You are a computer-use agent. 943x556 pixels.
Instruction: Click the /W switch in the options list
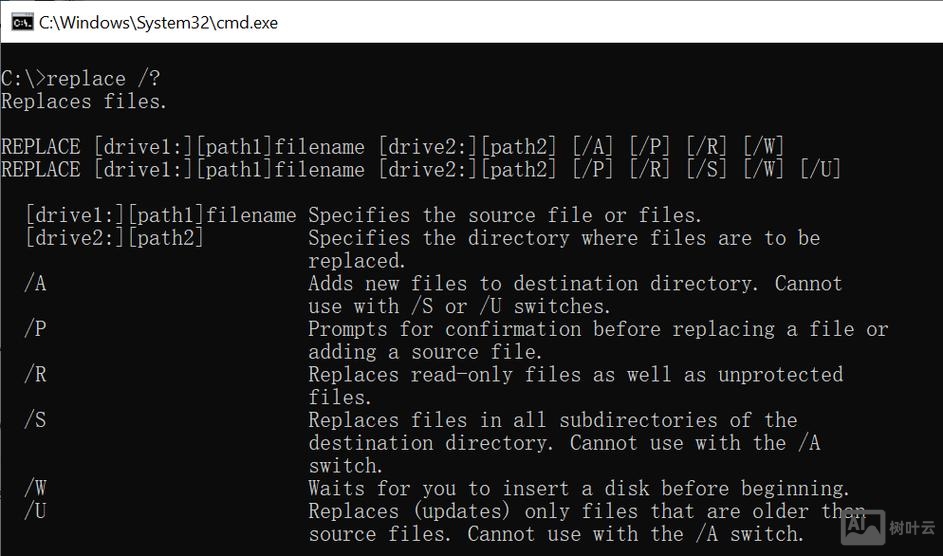point(35,488)
